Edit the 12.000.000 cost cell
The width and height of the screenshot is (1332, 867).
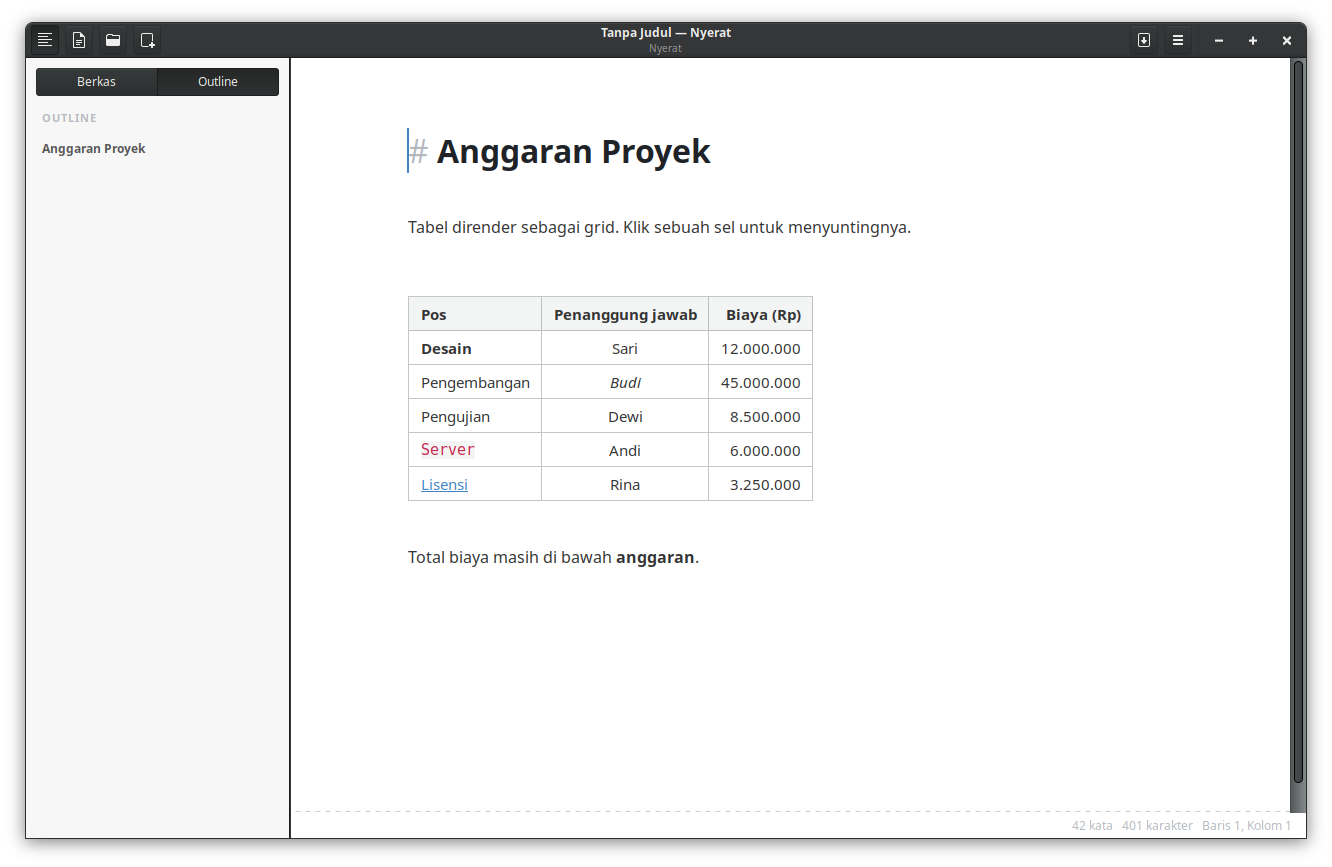coord(760,348)
